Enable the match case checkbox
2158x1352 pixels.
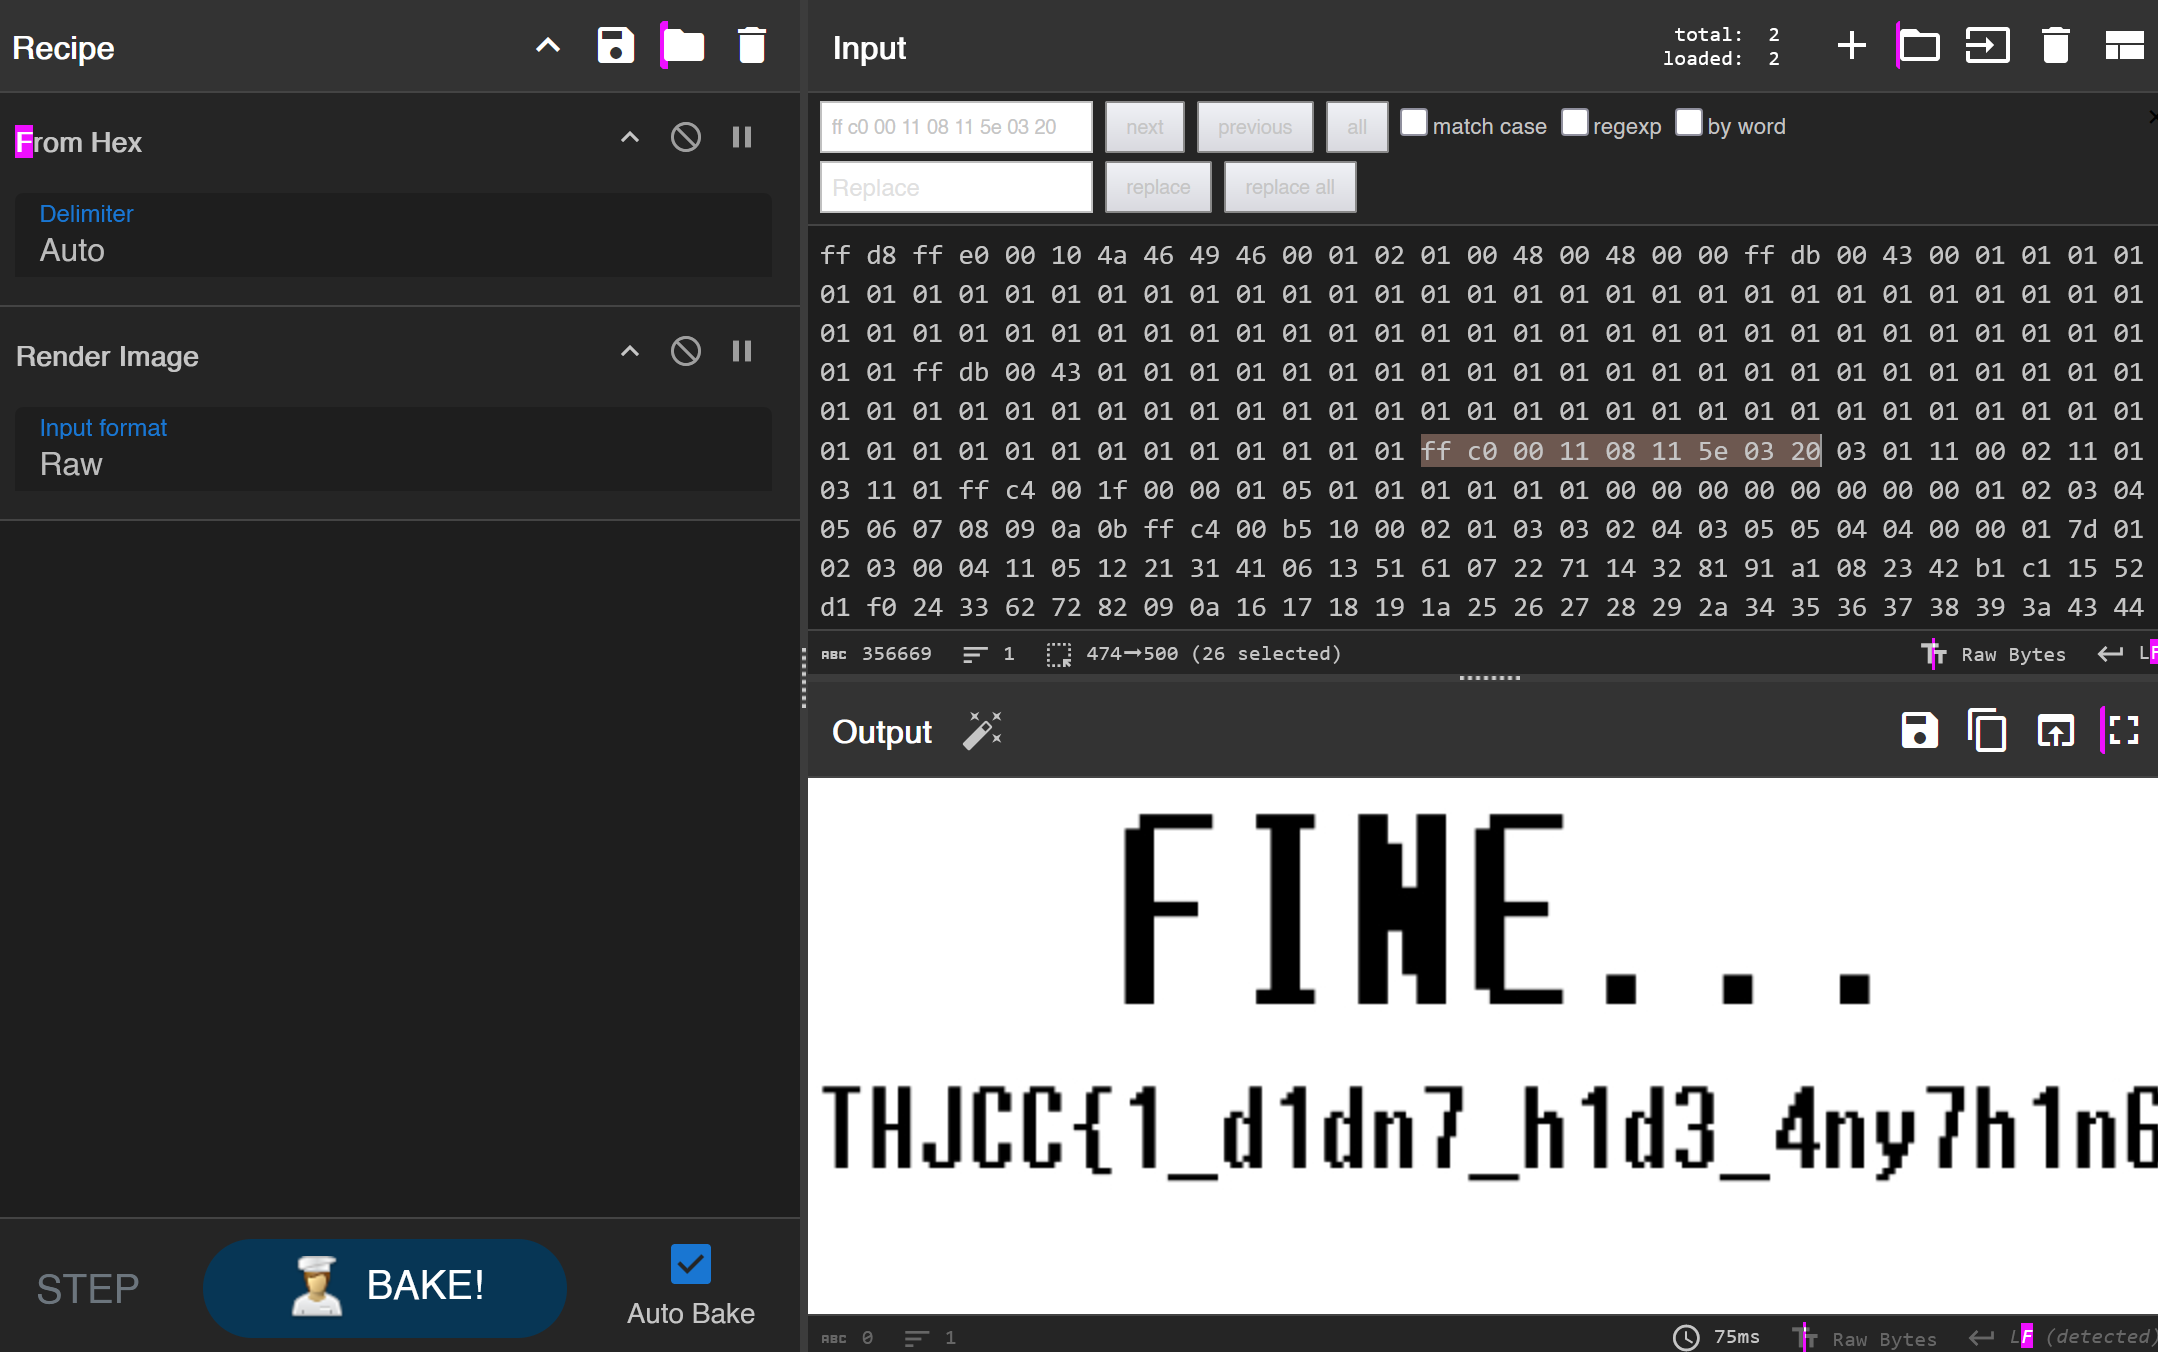coord(1413,123)
